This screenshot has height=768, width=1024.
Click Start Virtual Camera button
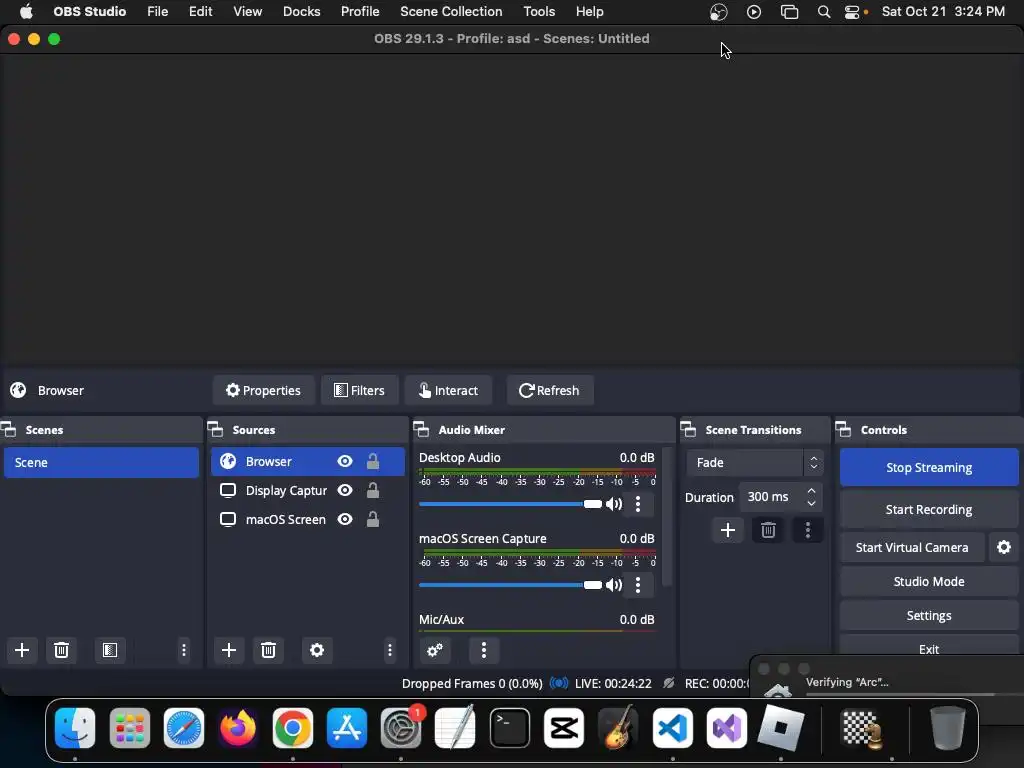point(912,547)
